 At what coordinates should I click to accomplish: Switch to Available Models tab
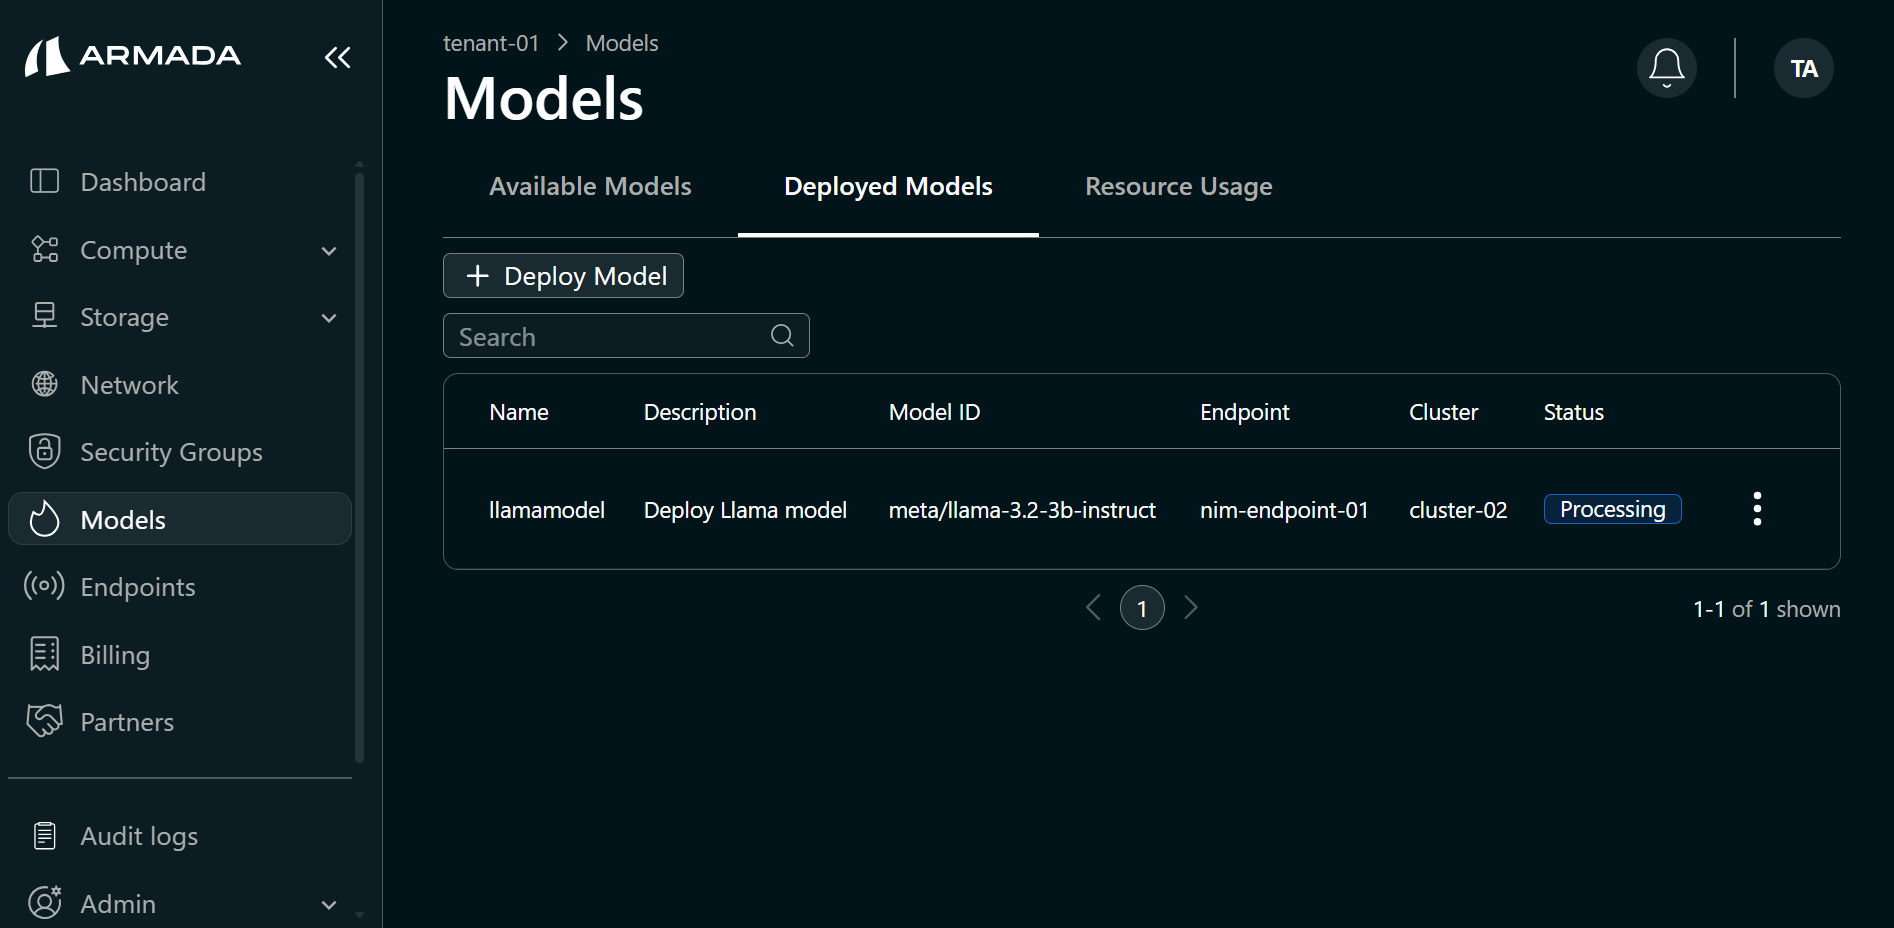[590, 187]
